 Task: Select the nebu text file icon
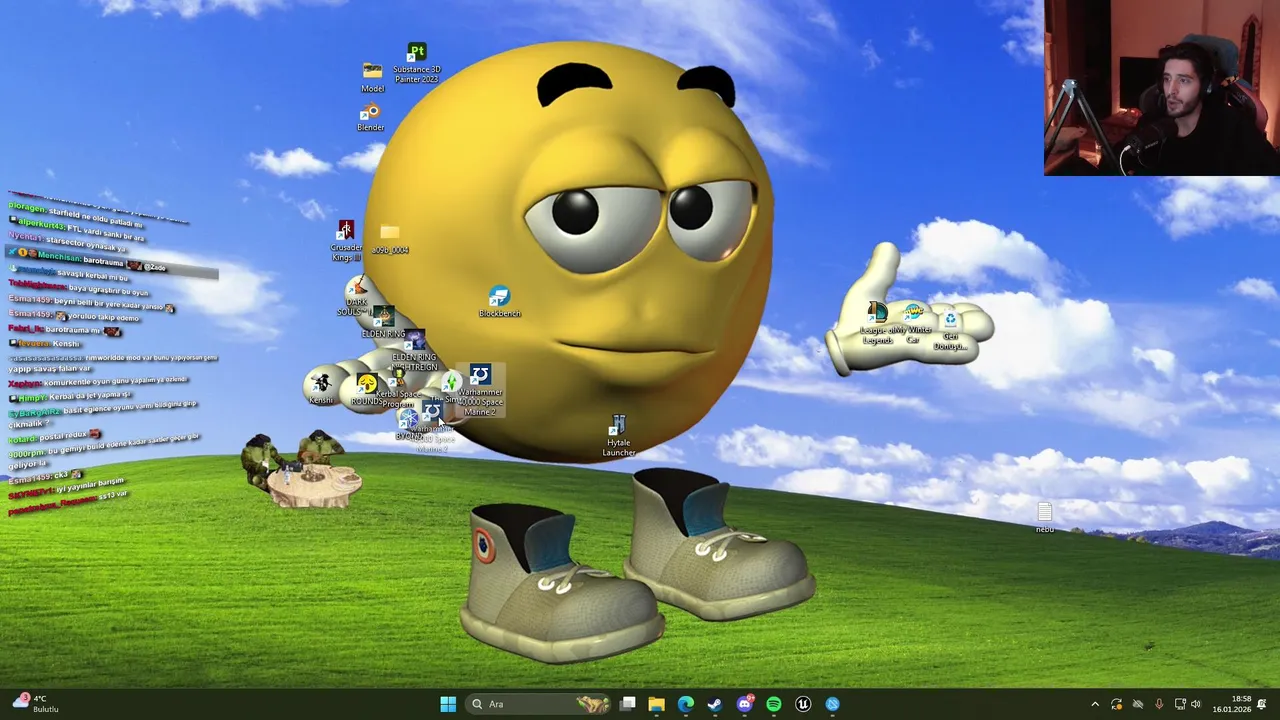point(1044,518)
